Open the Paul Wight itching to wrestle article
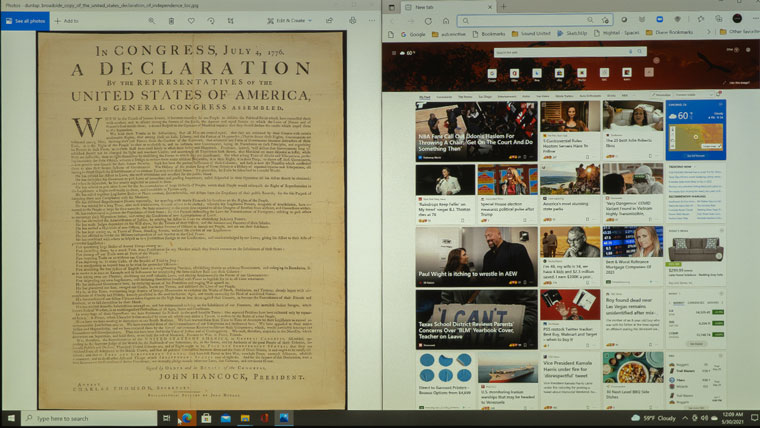Image resolution: width=760 pixels, height=428 pixels. 476,256
